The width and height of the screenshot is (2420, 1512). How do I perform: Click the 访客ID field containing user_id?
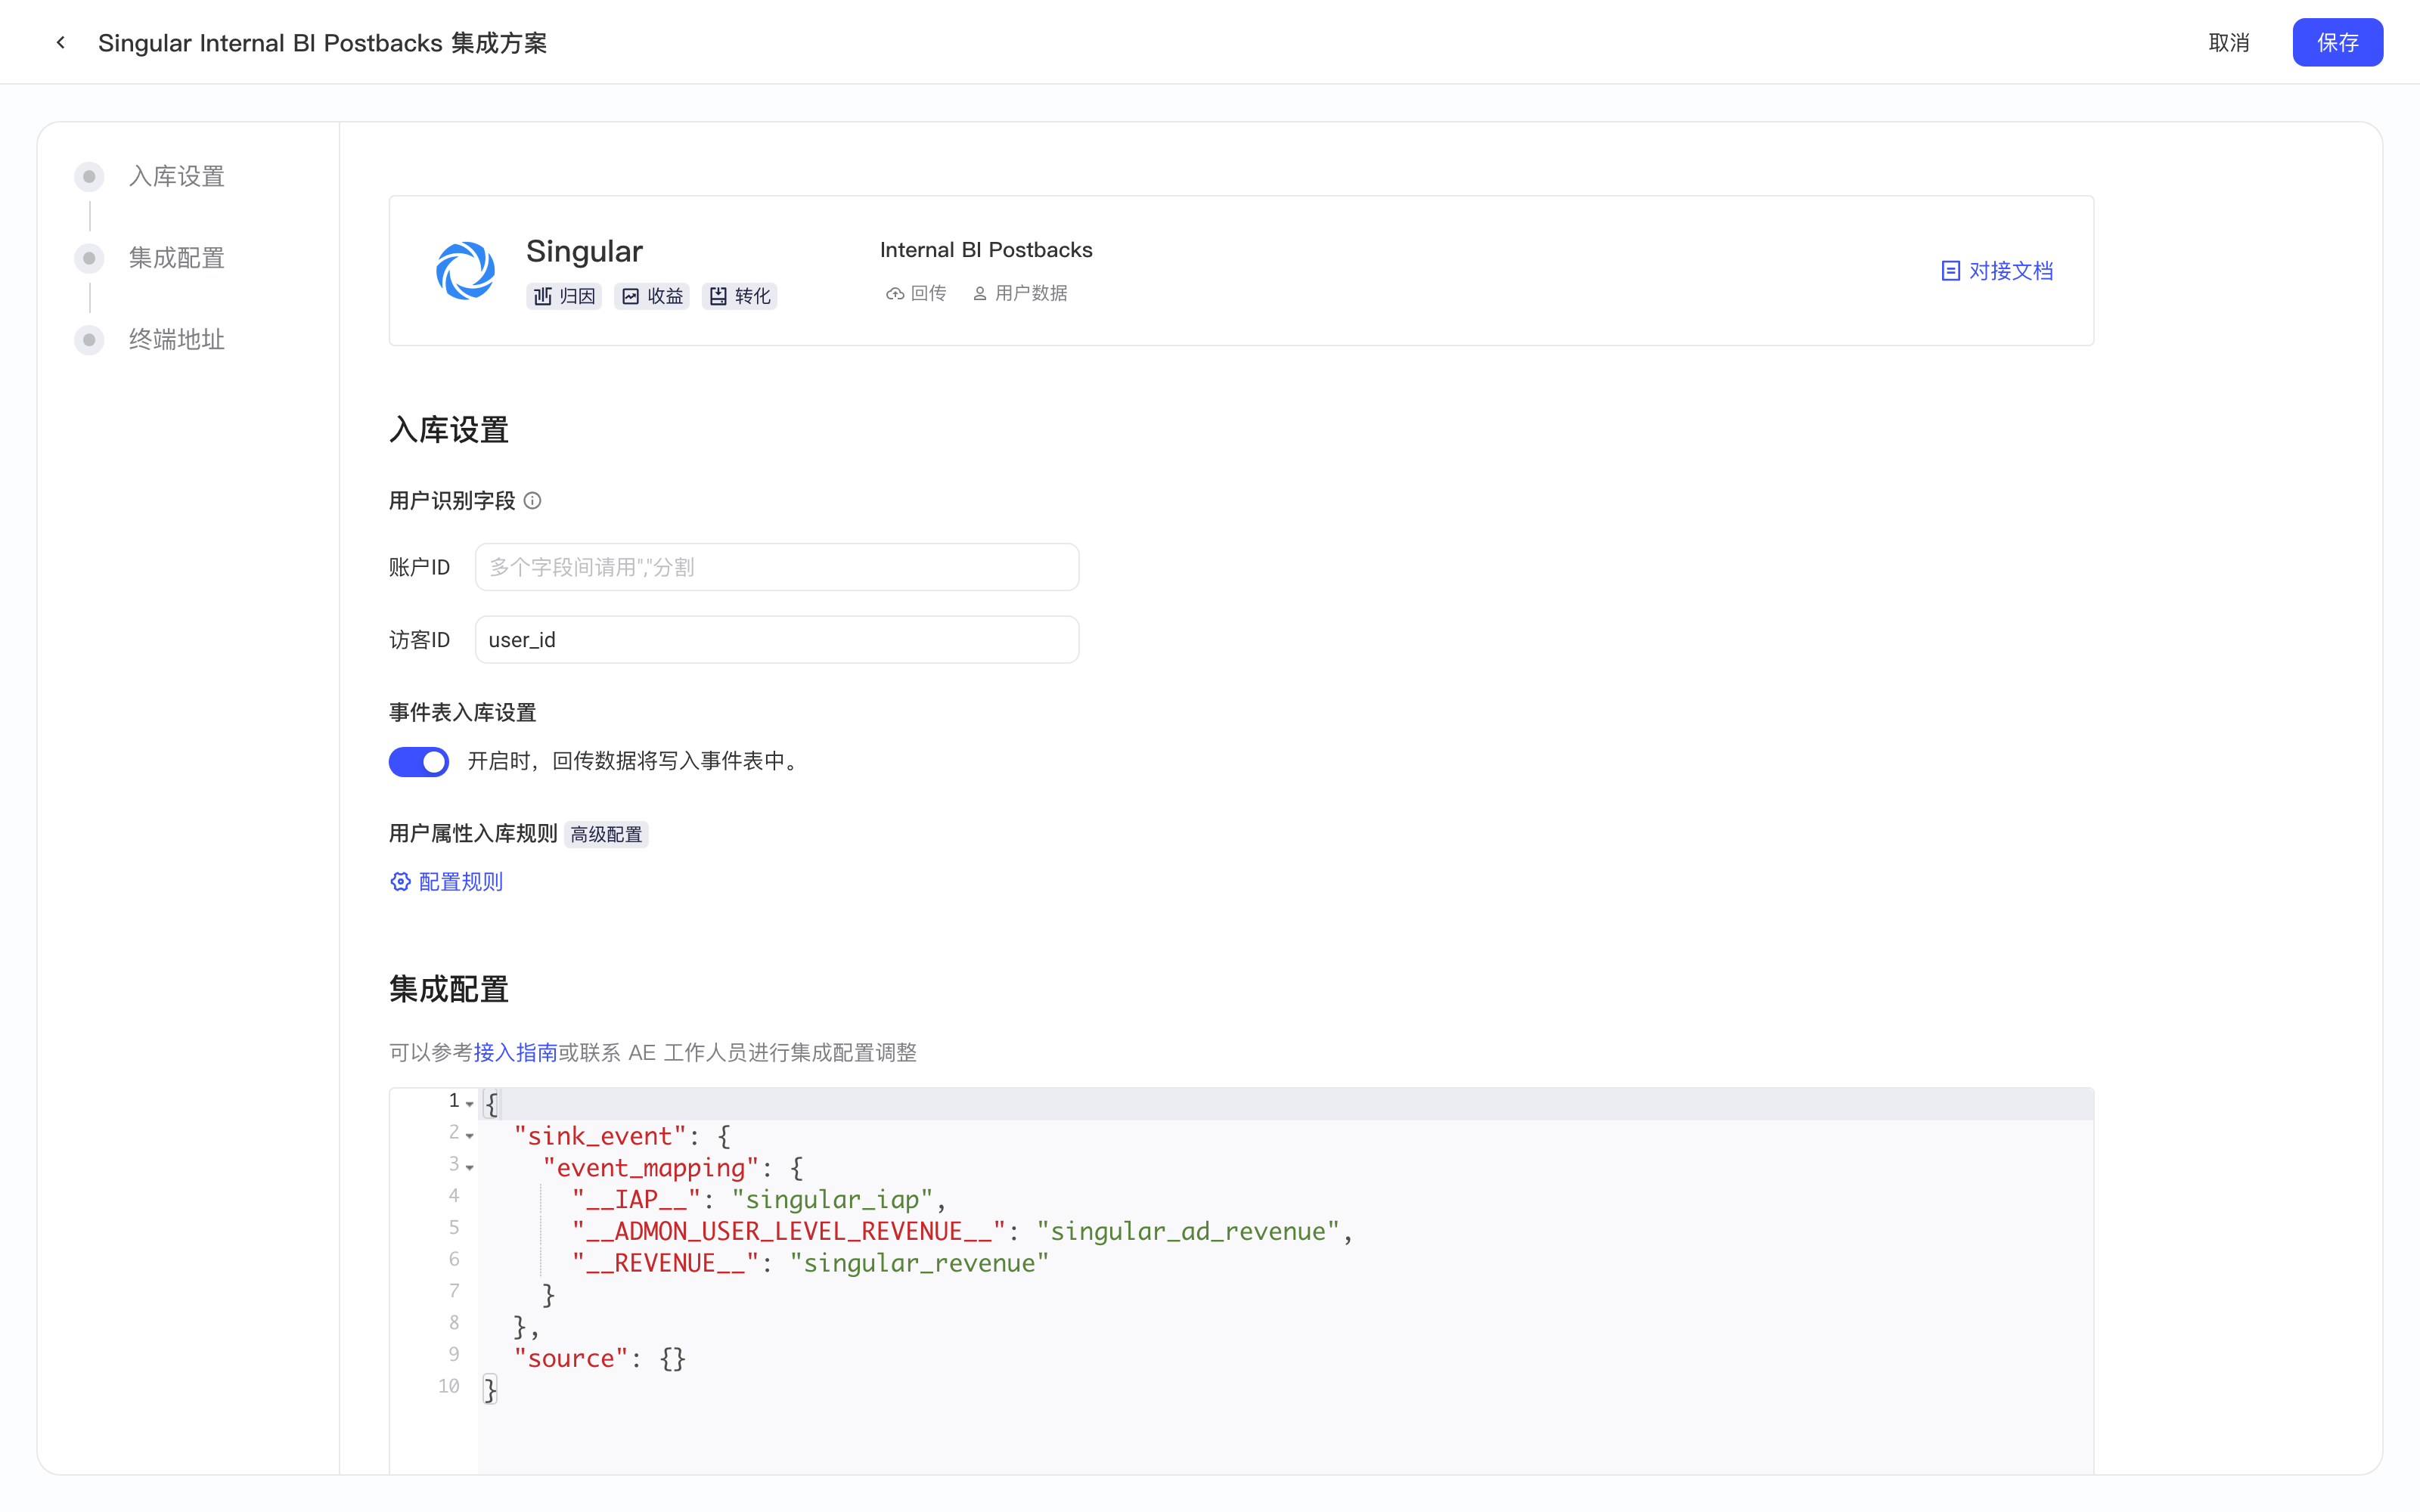[777, 640]
